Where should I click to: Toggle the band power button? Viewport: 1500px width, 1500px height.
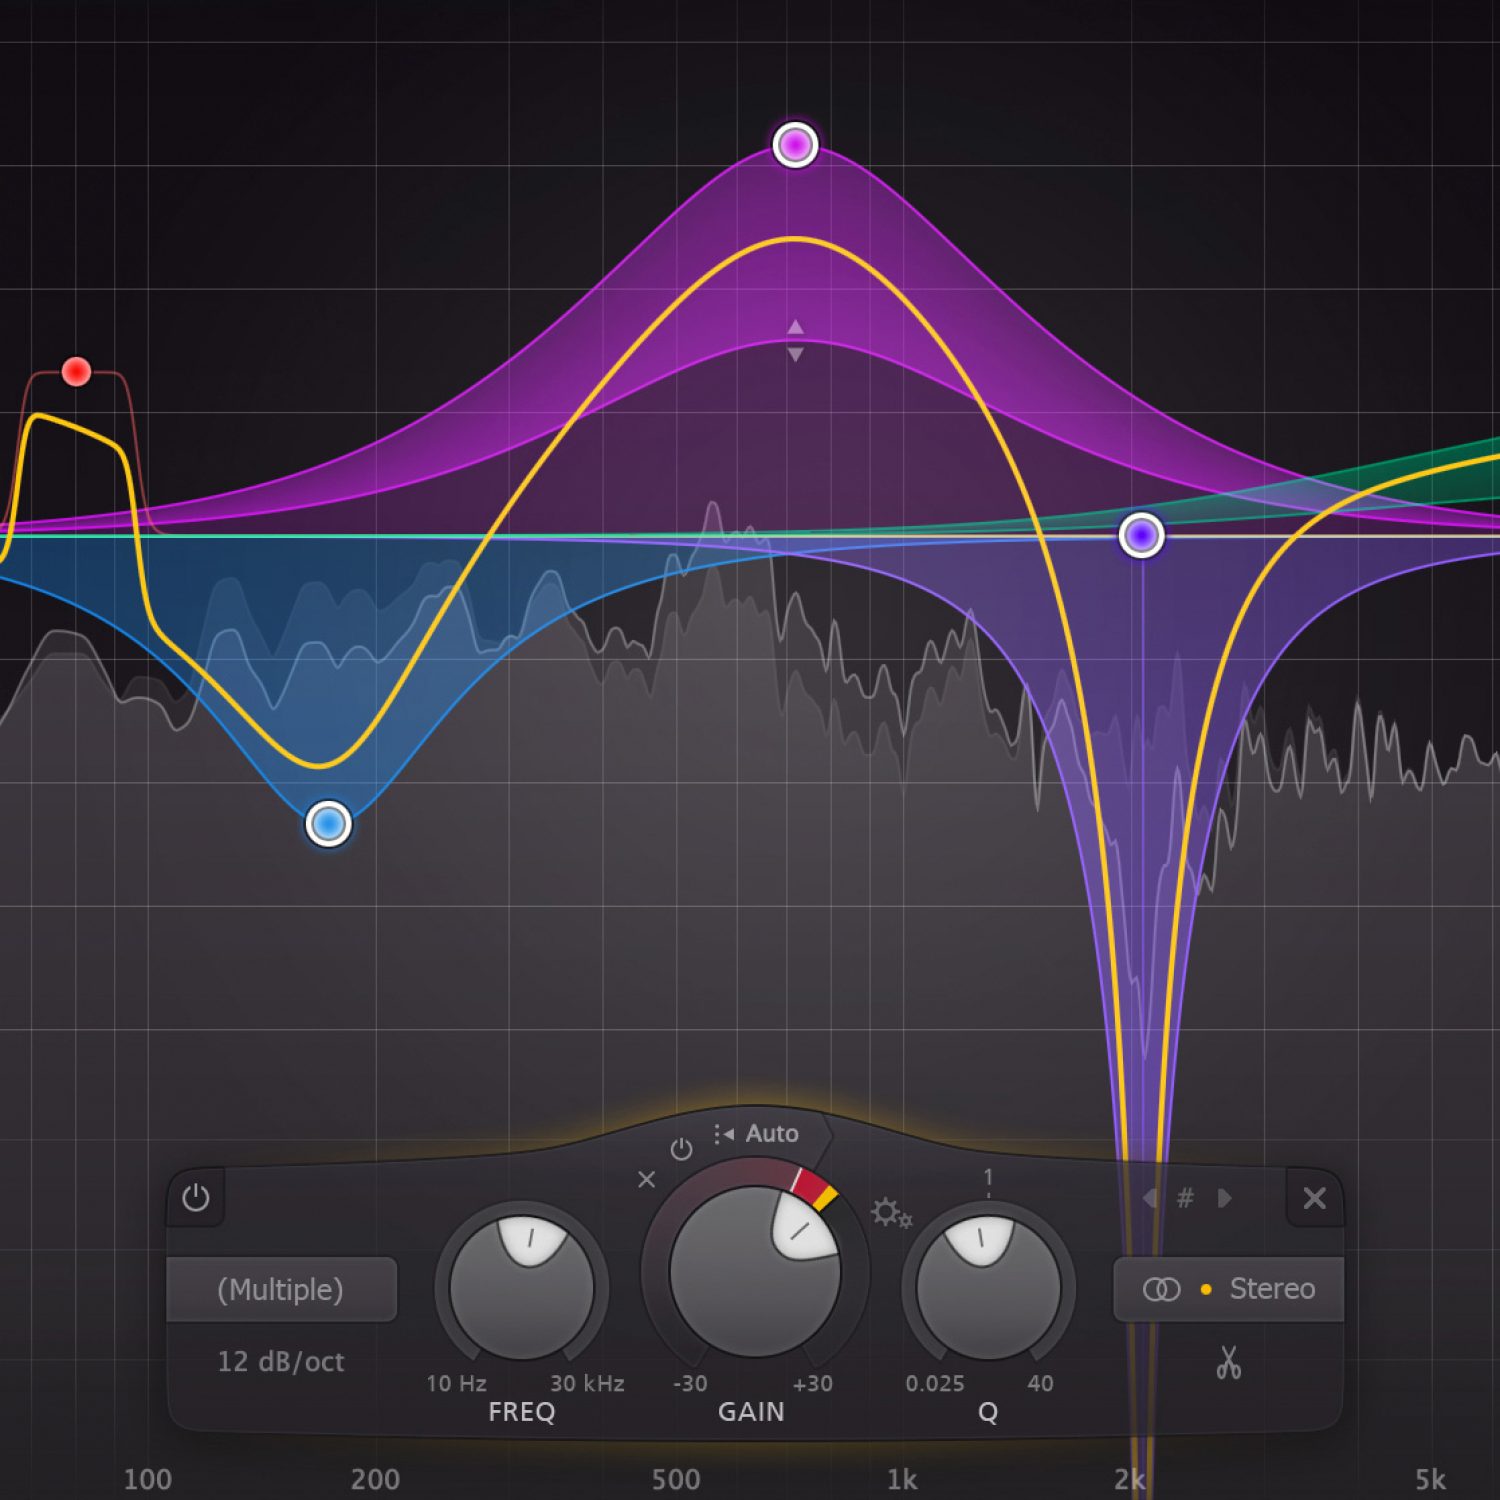click(x=196, y=1197)
